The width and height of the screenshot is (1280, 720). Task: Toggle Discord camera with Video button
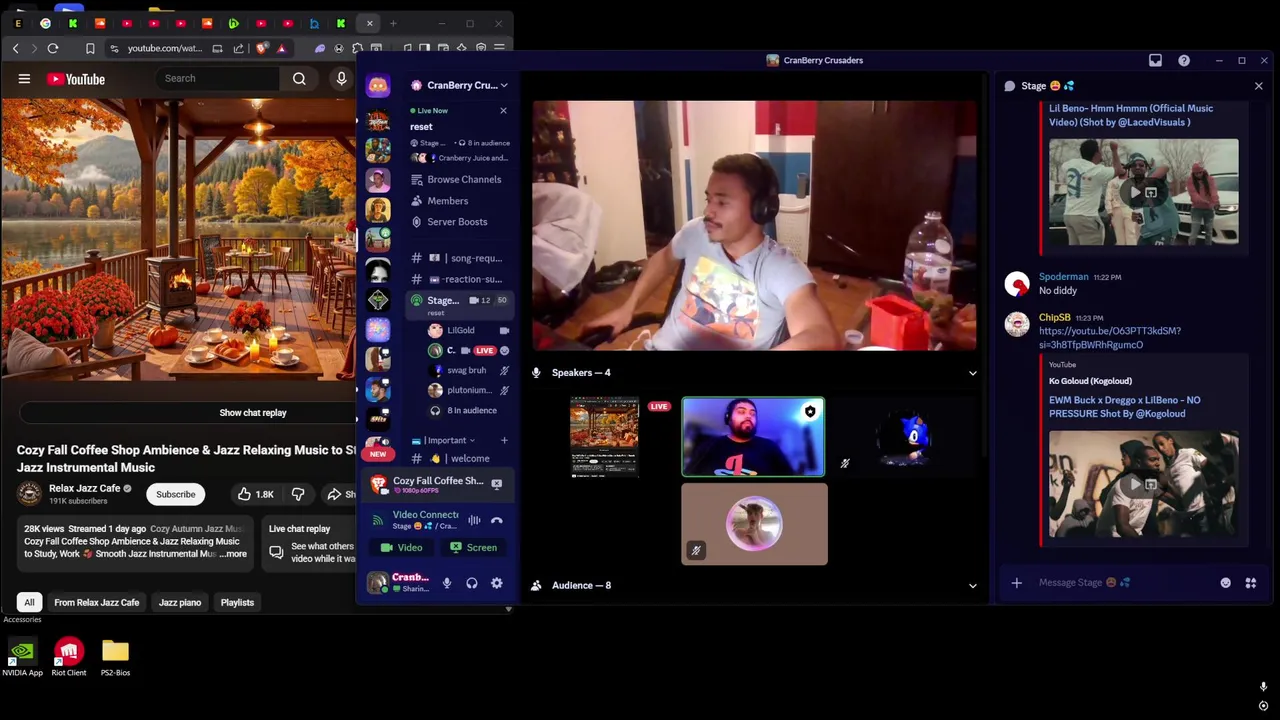coord(402,547)
